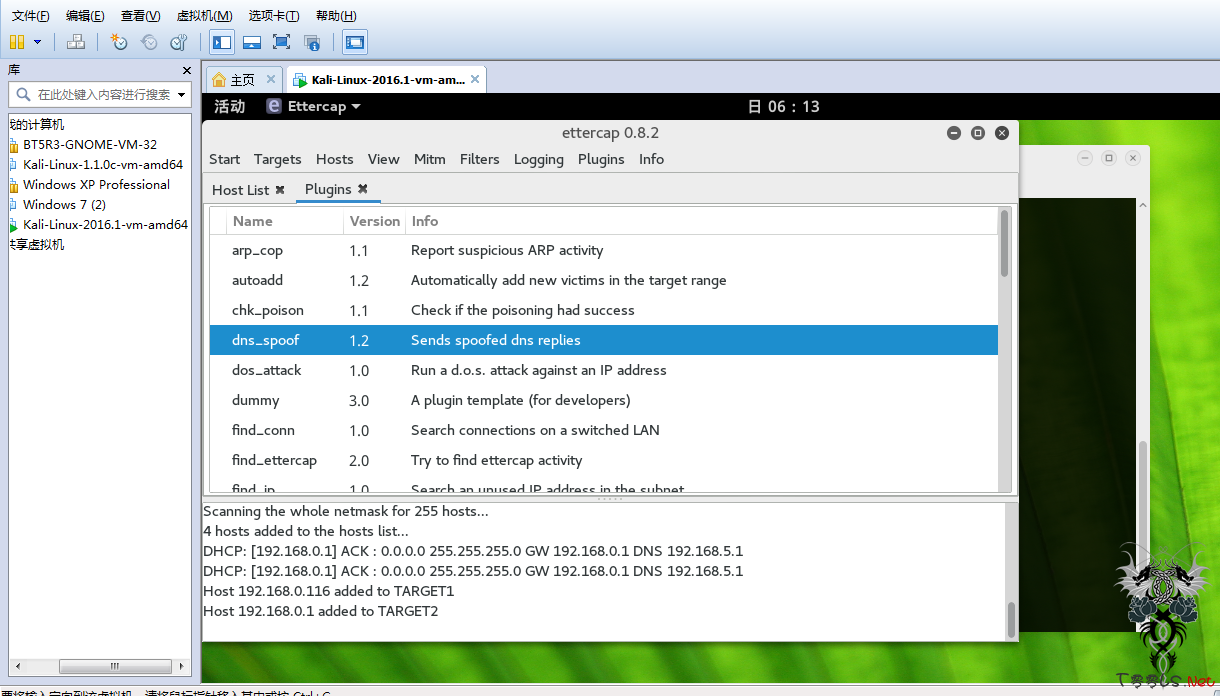Toggle the thumbnail bar icon

pos(252,42)
